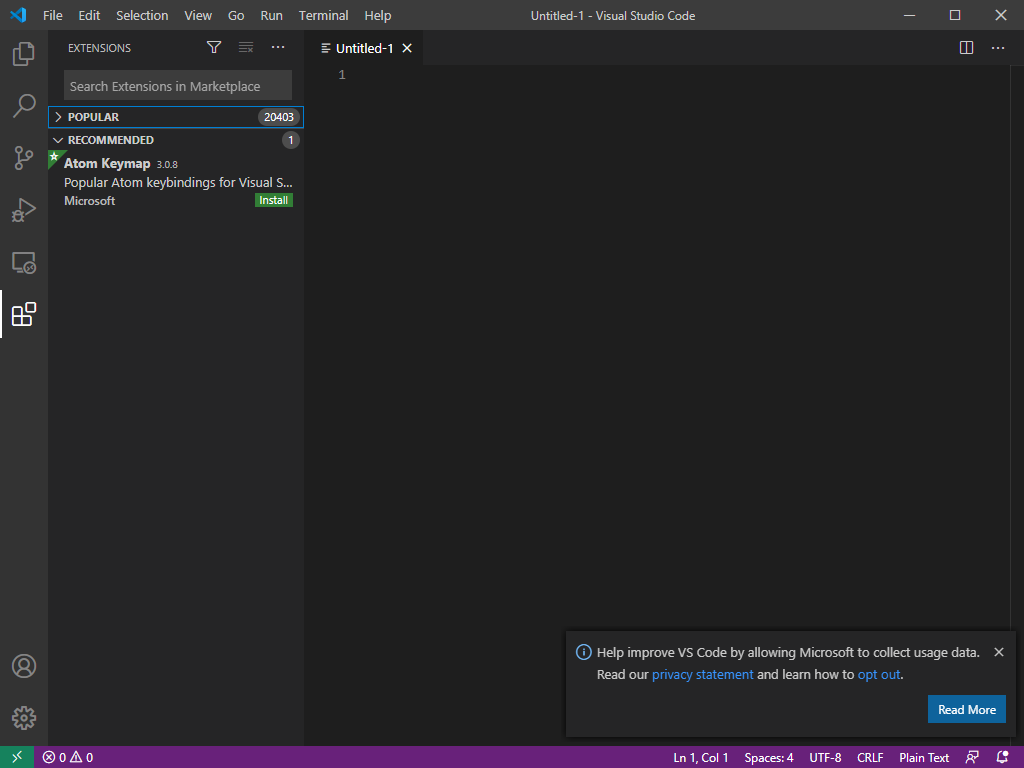Open the Edit menu

click(89, 16)
